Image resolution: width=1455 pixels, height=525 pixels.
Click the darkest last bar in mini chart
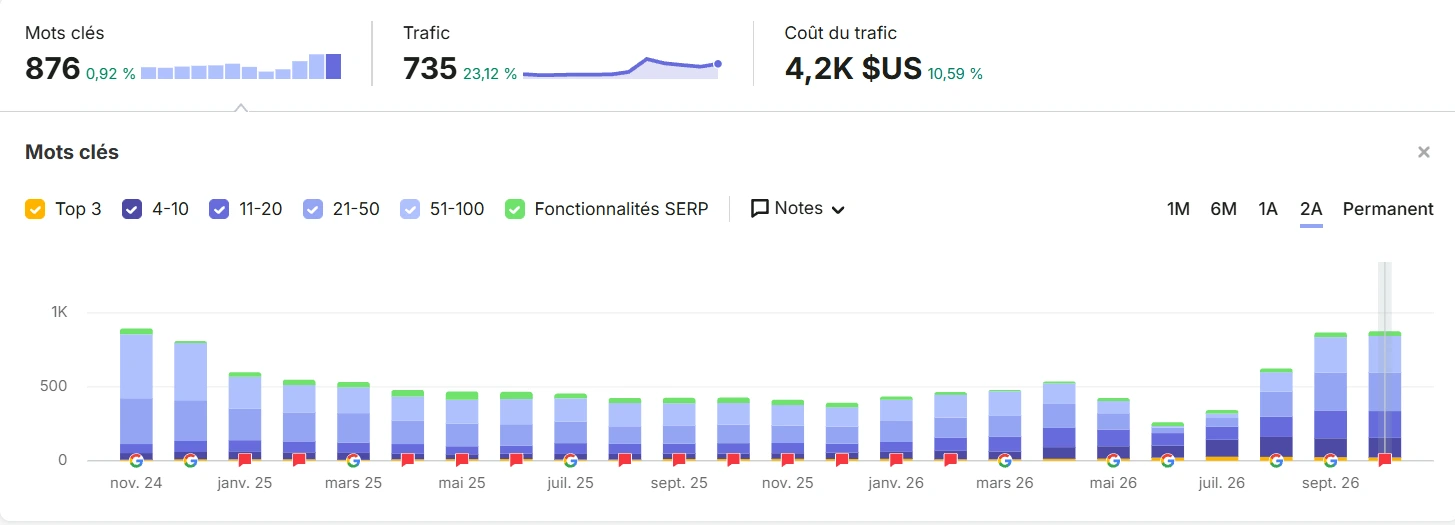[x=334, y=66]
